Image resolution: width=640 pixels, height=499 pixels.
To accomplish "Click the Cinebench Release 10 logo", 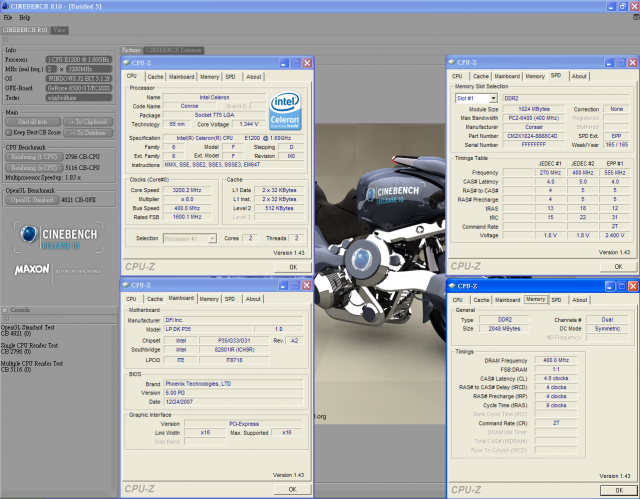I will point(58,237).
